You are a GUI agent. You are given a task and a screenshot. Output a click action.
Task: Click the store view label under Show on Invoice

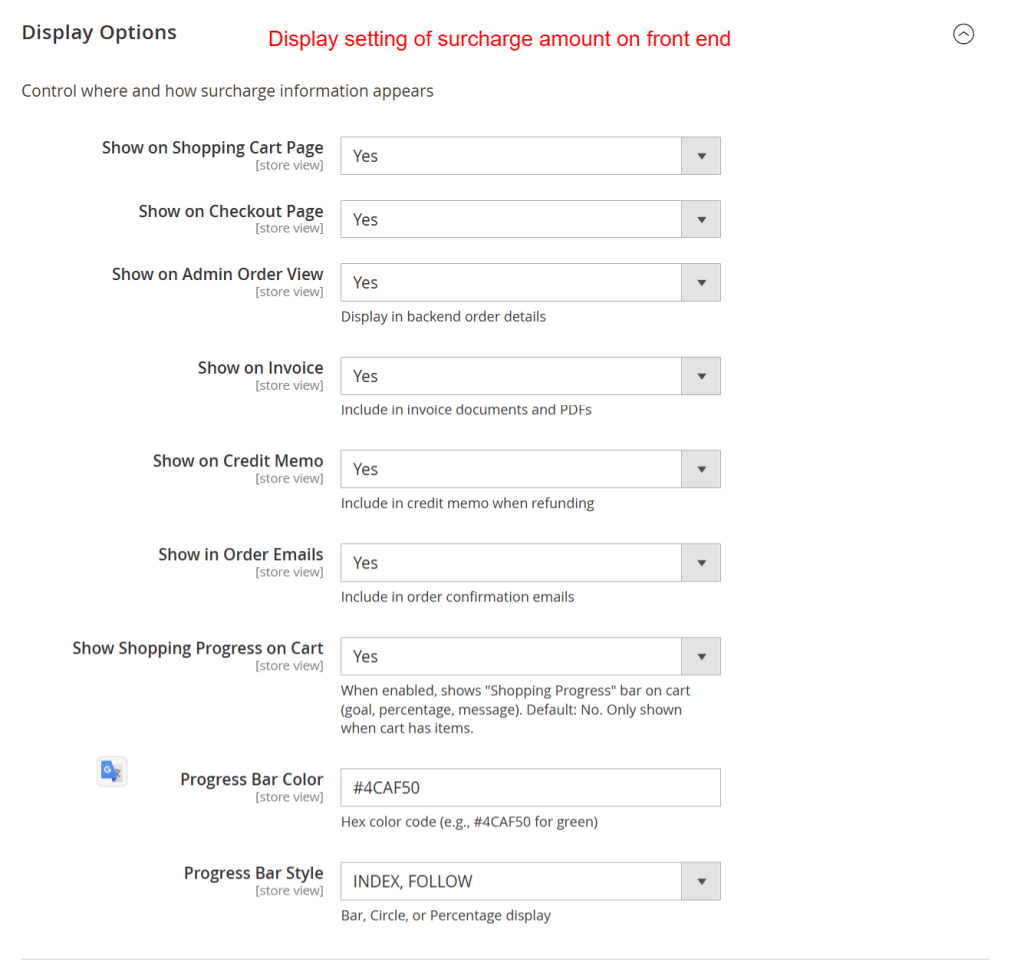(x=289, y=384)
